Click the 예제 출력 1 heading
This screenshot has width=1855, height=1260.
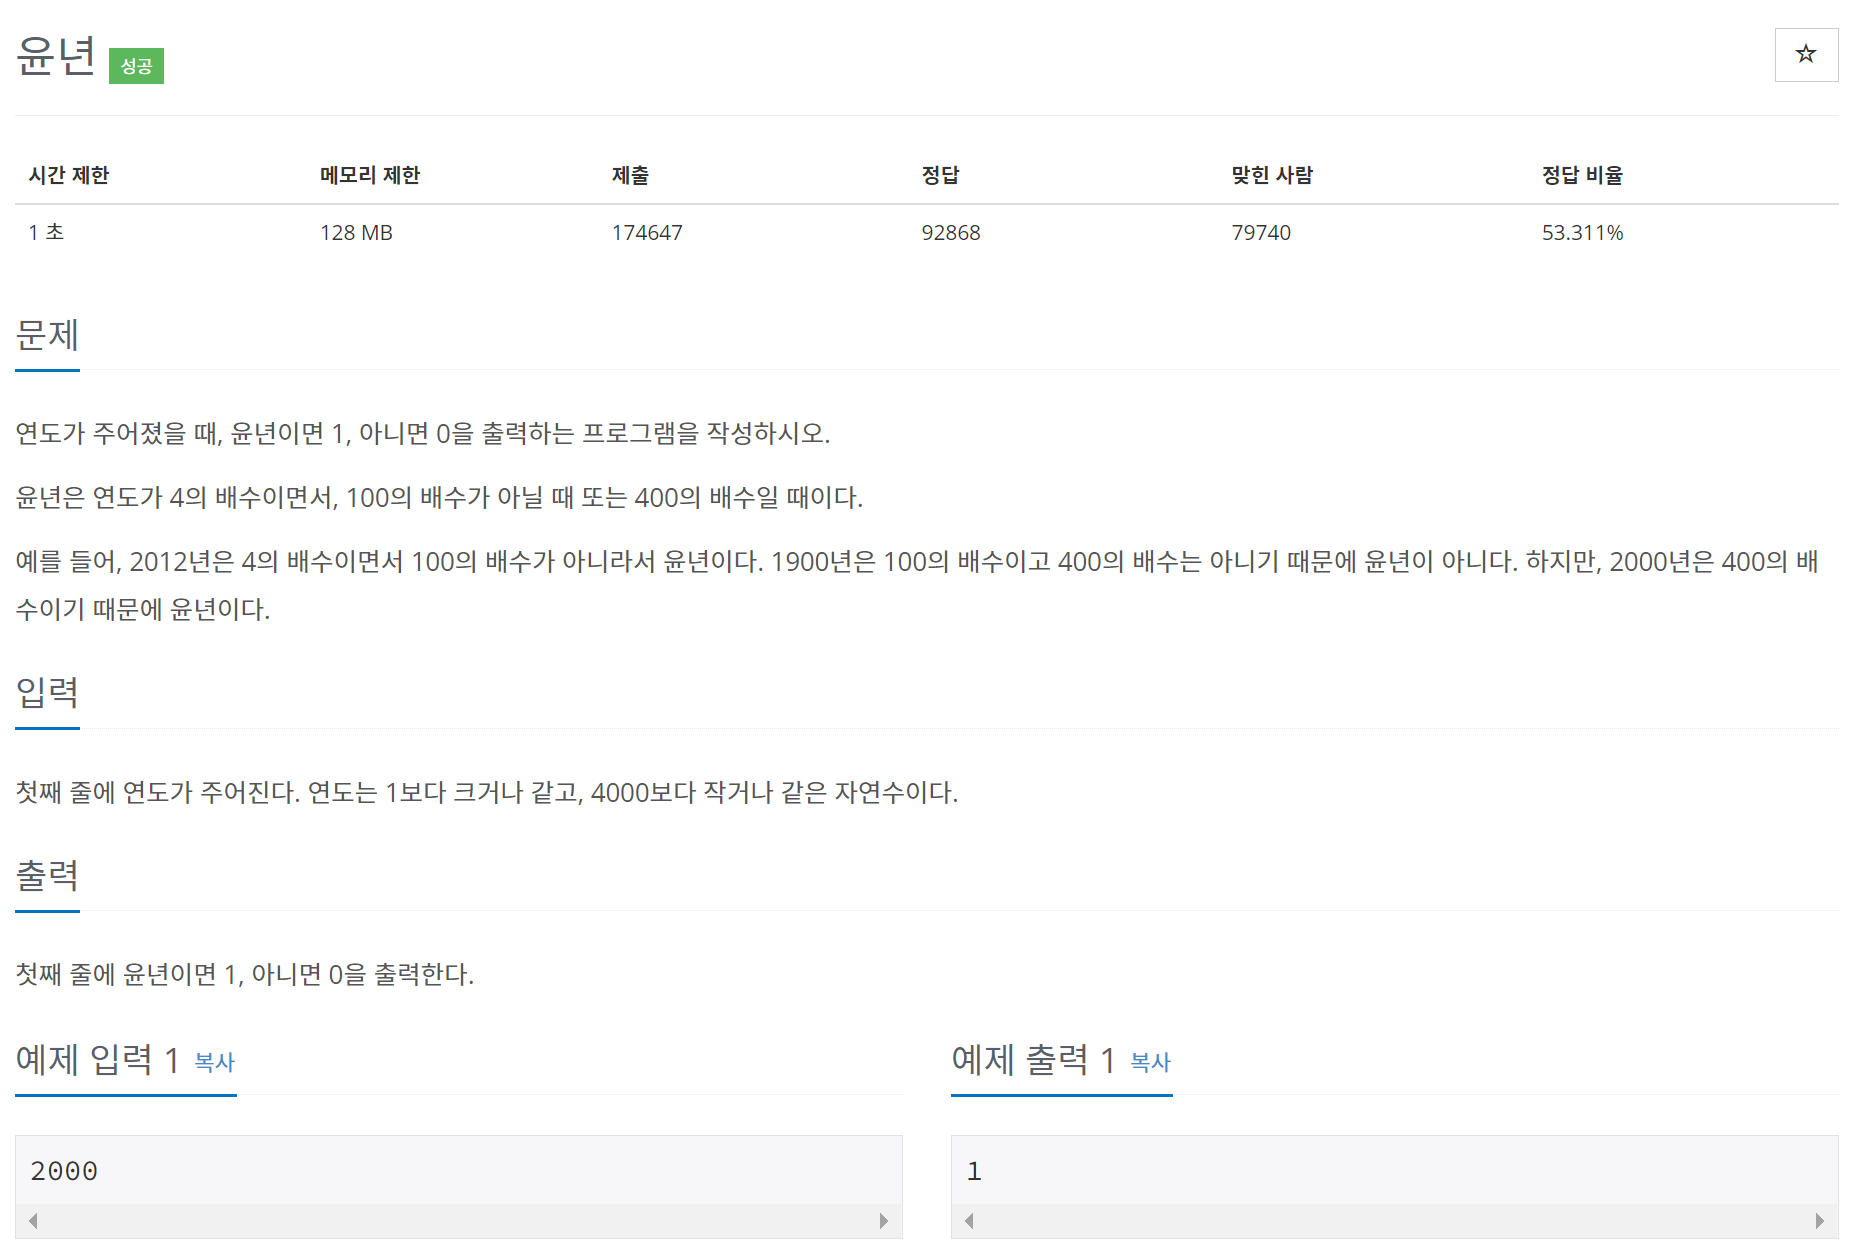(x=1033, y=1059)
